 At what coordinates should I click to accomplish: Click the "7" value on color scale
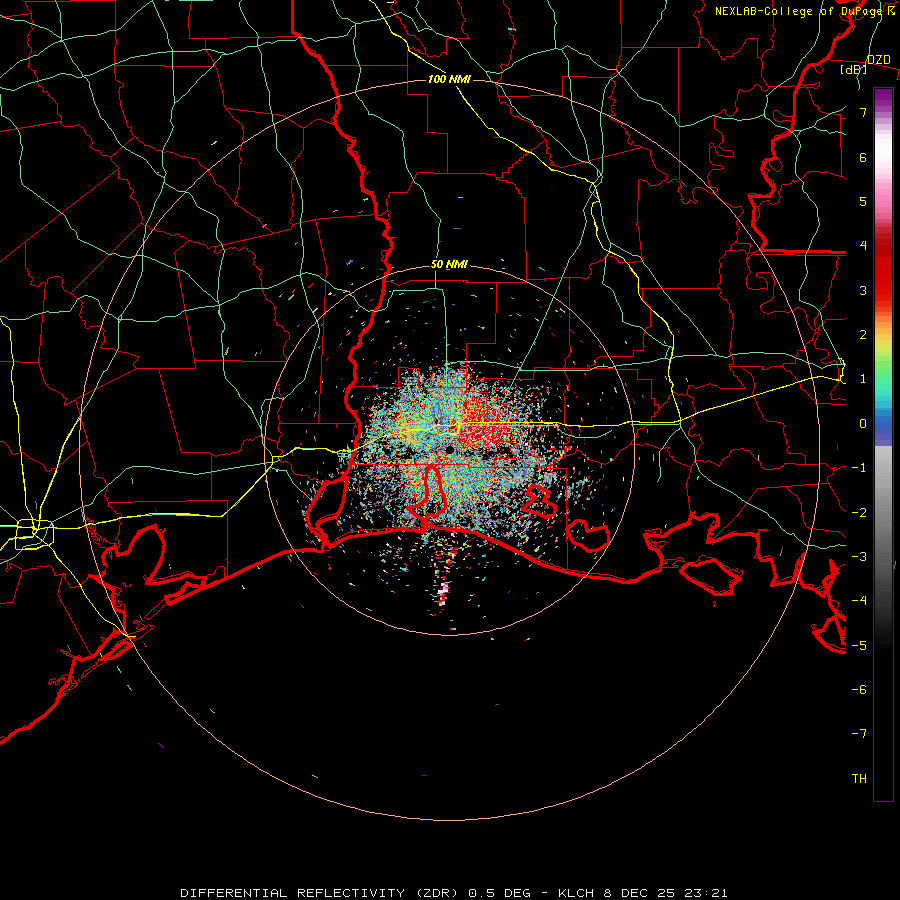(863, 112)
